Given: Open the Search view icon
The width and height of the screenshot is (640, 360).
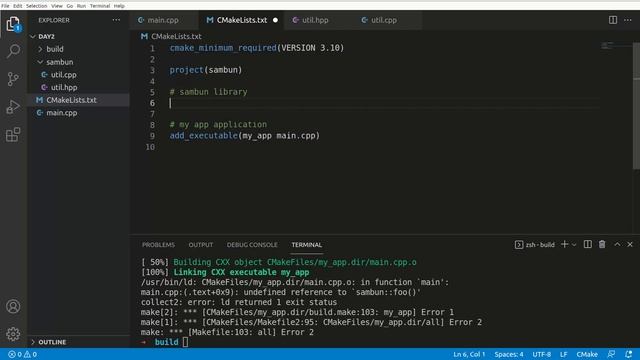Looking at the screenshot, I should [13, 51].
